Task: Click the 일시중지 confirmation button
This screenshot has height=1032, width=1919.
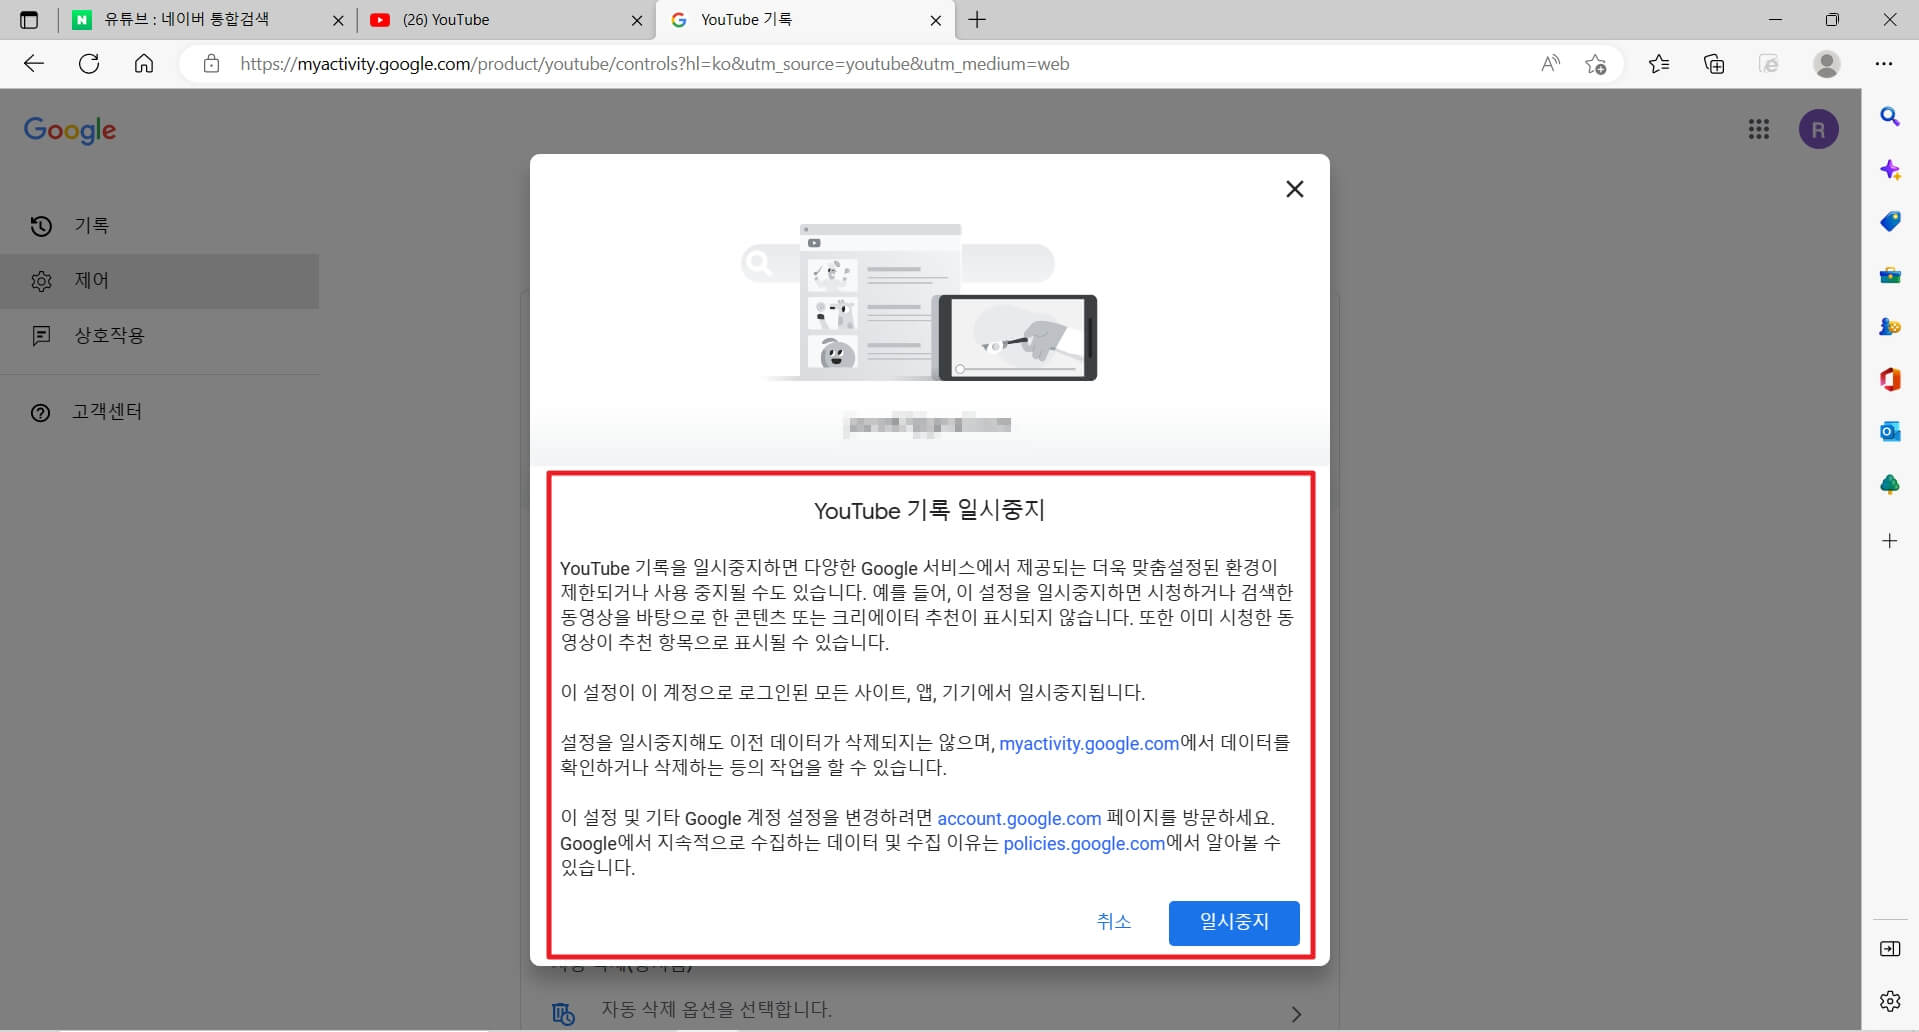Action: [x=1233, y=923]
